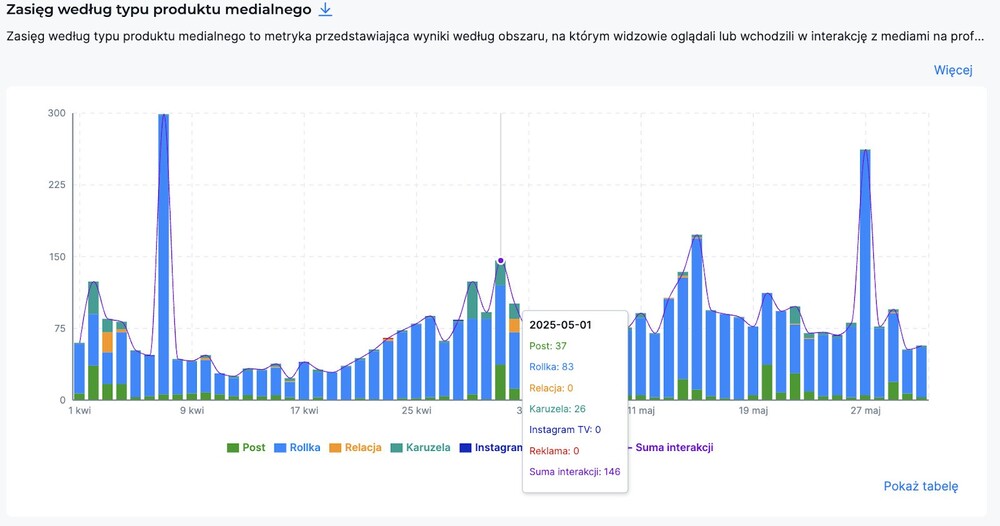Click the orange Relacja segment in early April bar
1000x526 pixels.
[x=107, y=341]
